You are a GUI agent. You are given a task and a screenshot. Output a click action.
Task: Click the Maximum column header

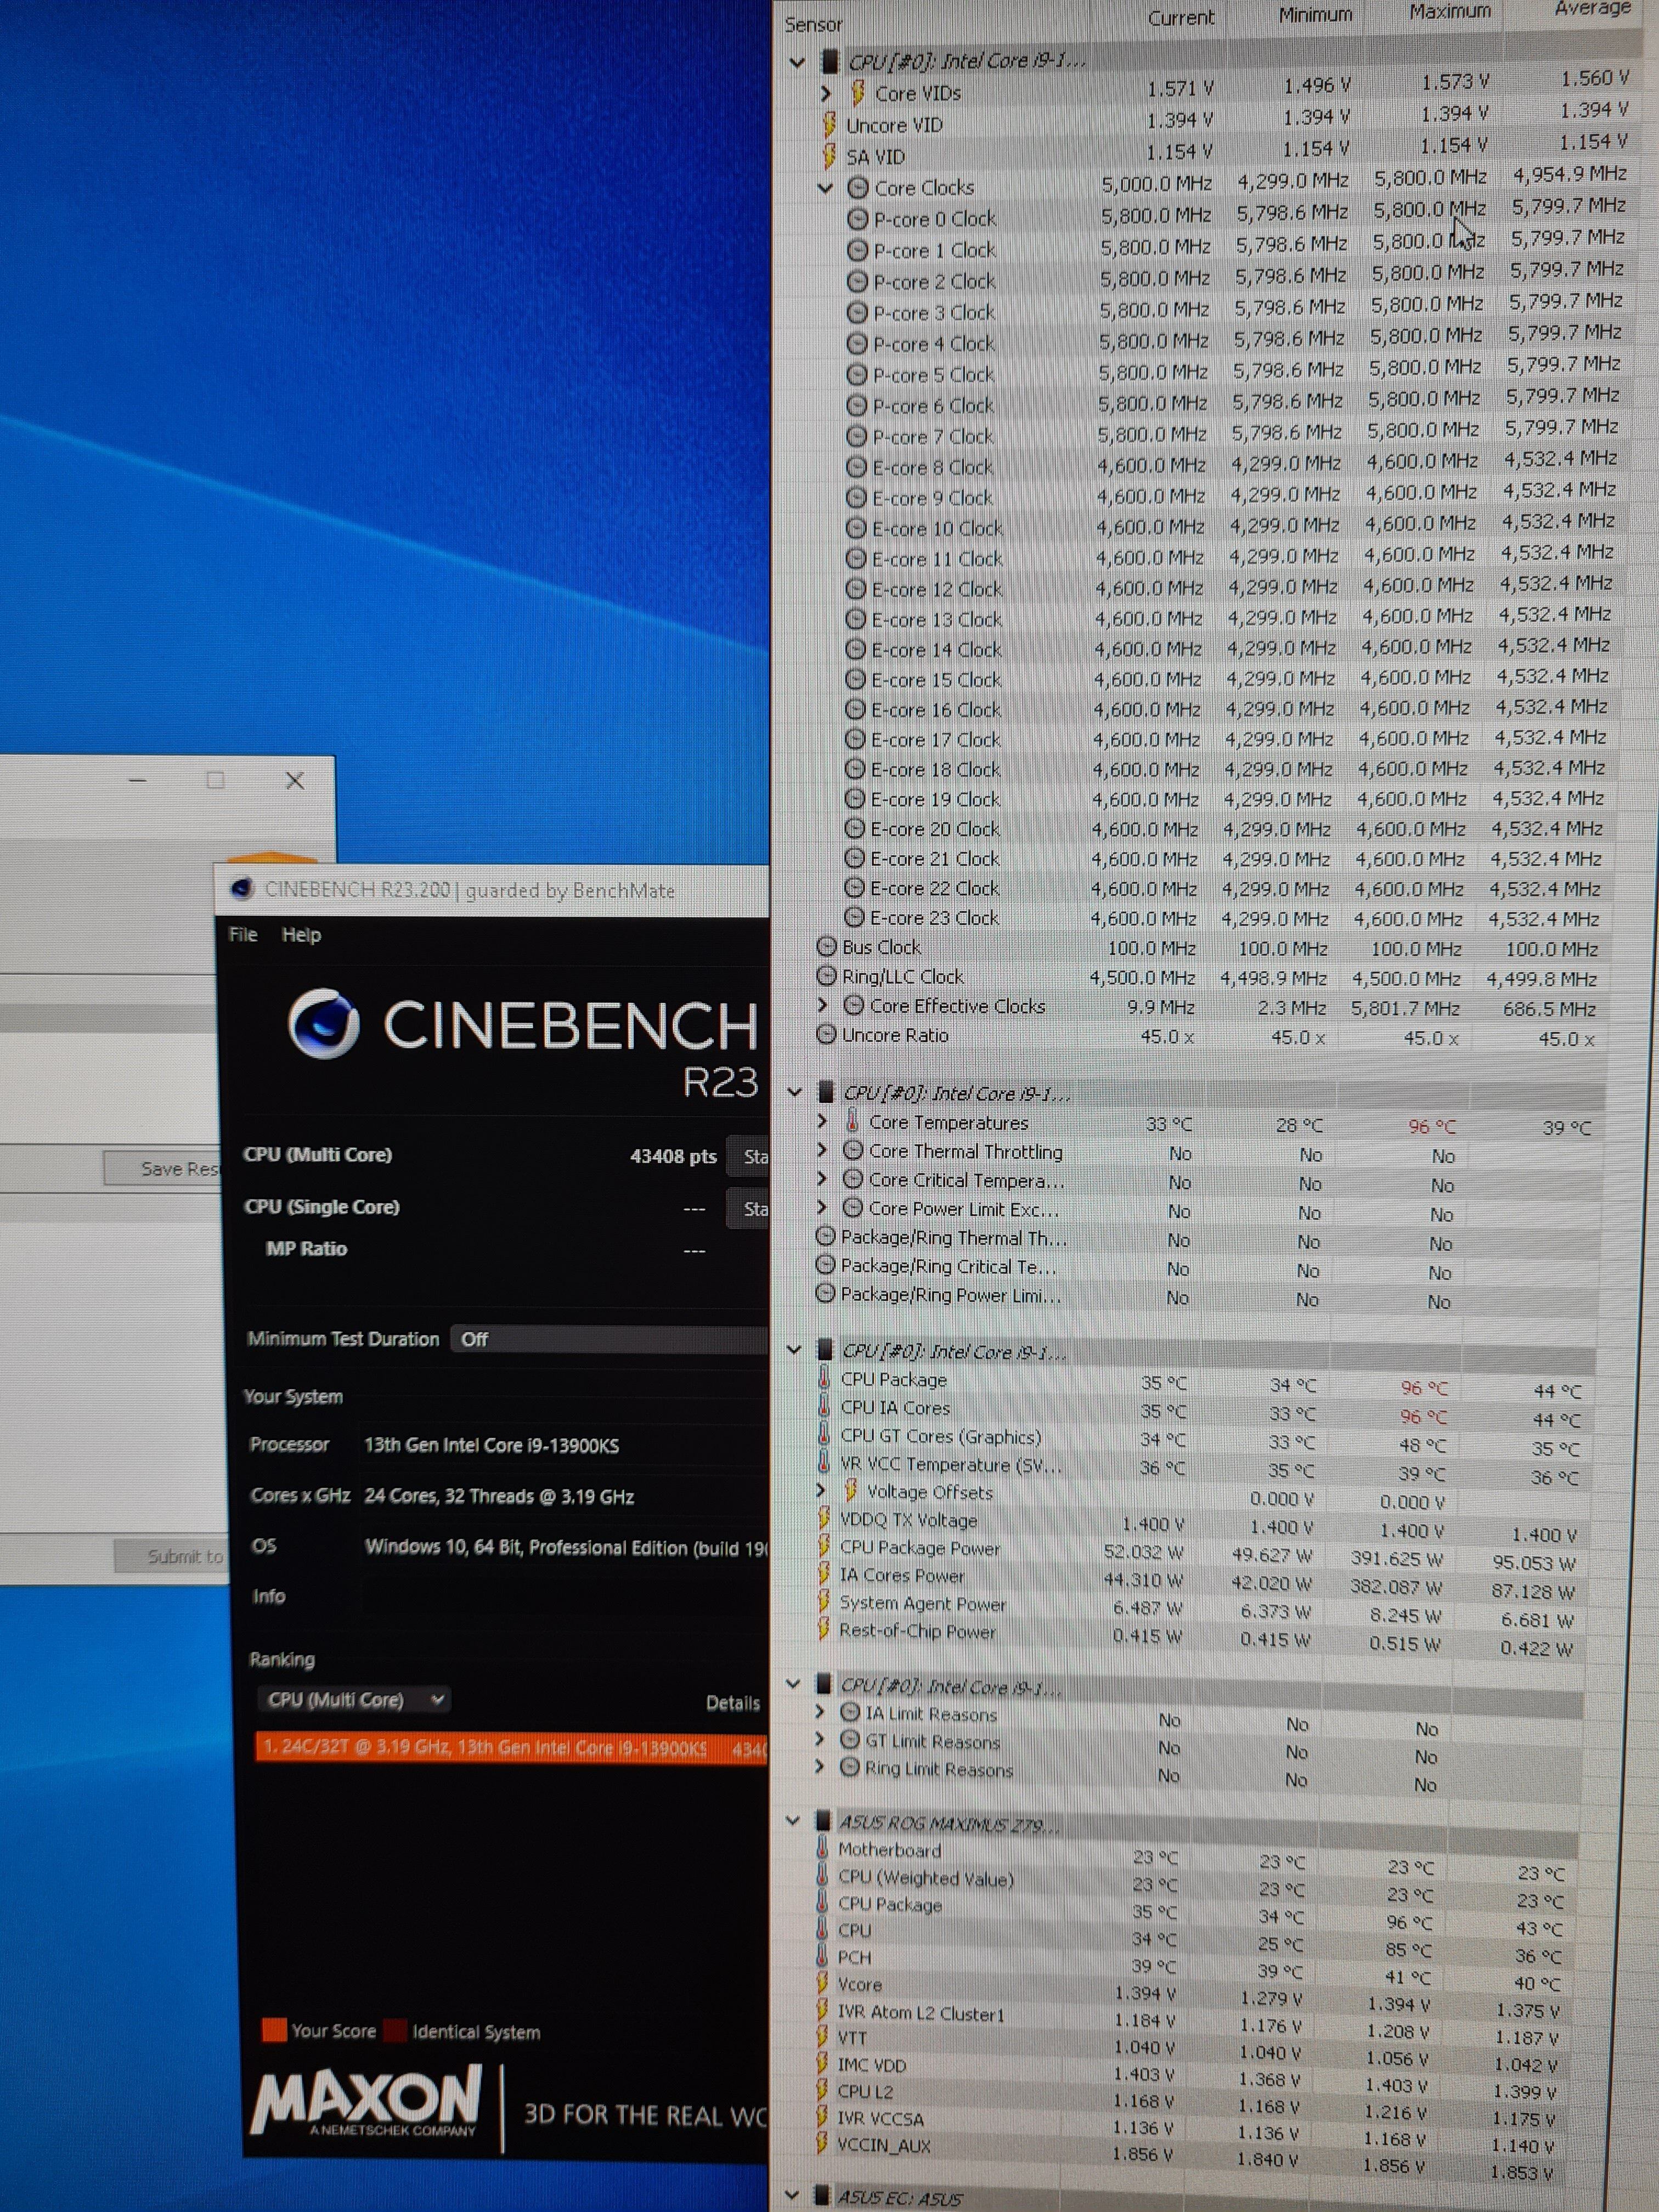tap(1449, 11)
